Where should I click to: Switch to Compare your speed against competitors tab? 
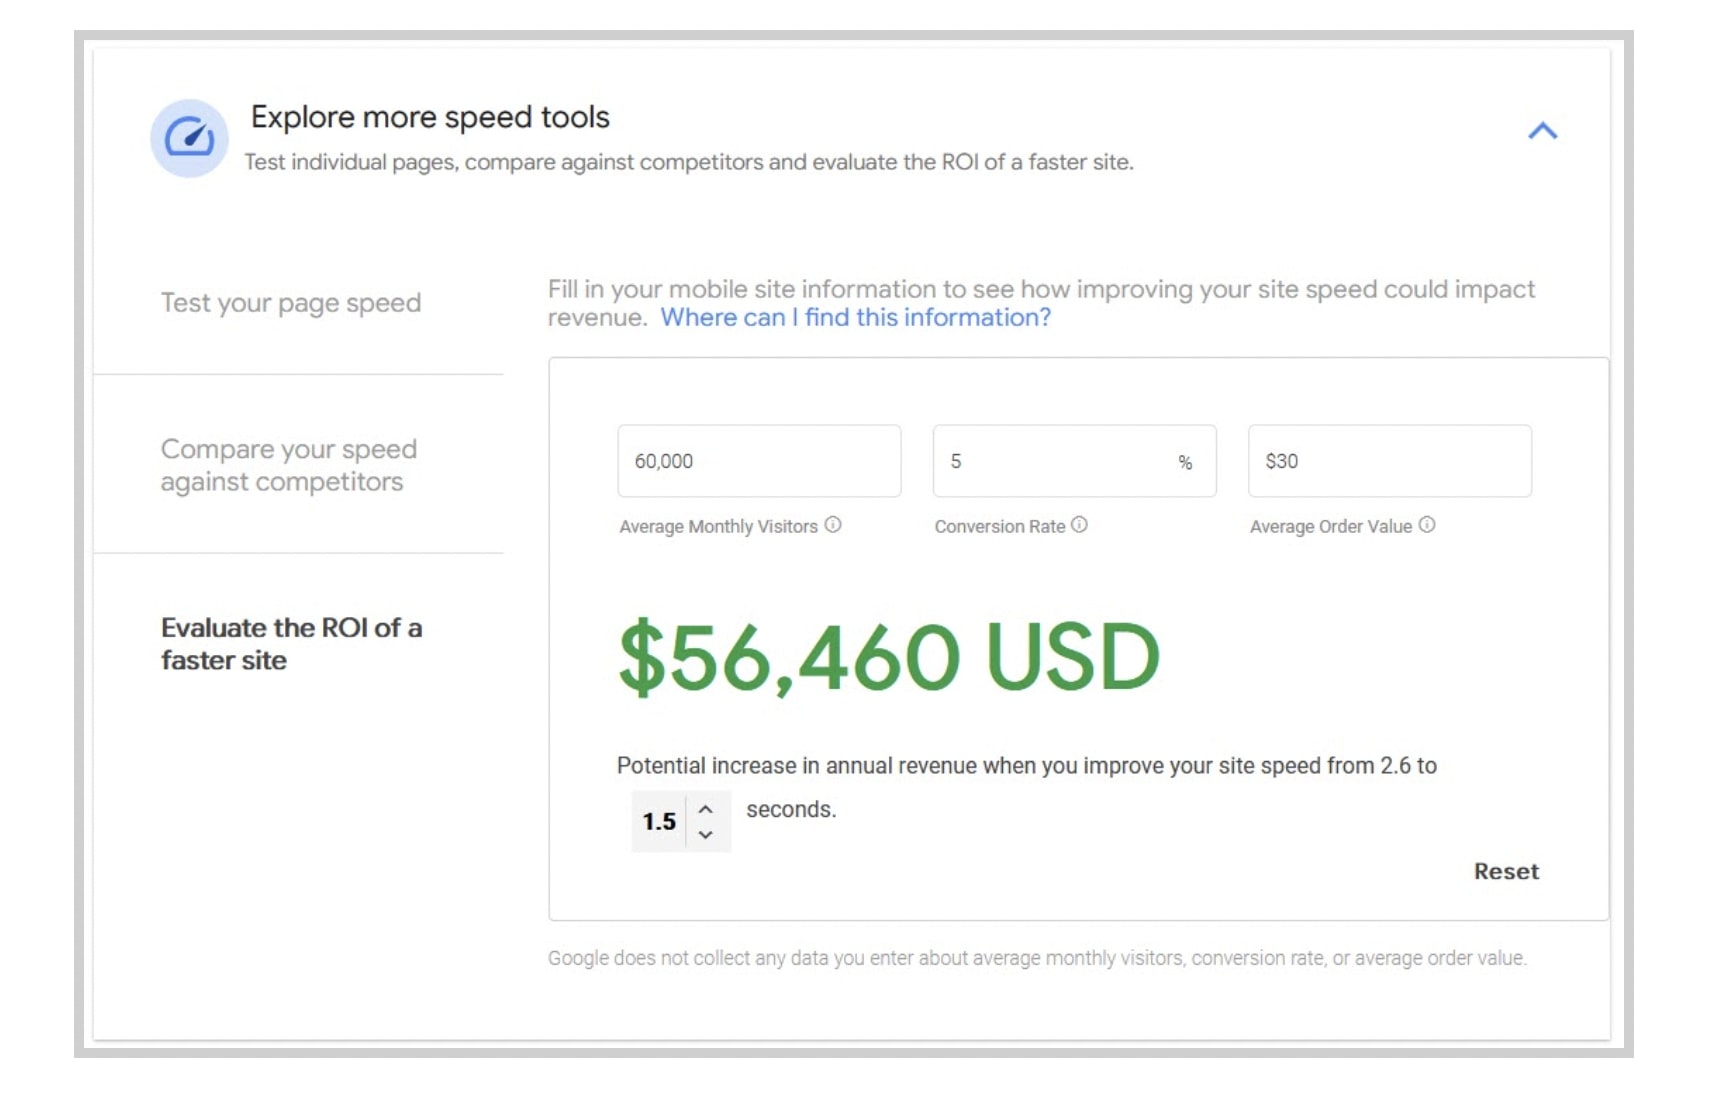[x=289, y=465]
